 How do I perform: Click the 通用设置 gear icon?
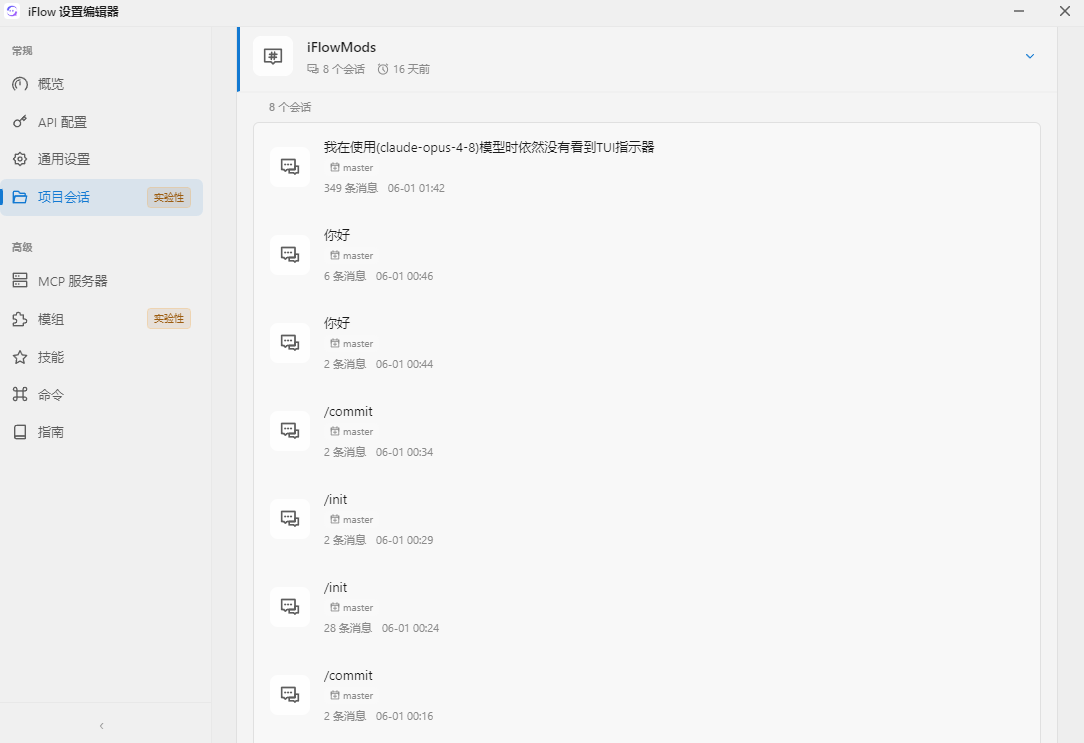click(20, 159)
